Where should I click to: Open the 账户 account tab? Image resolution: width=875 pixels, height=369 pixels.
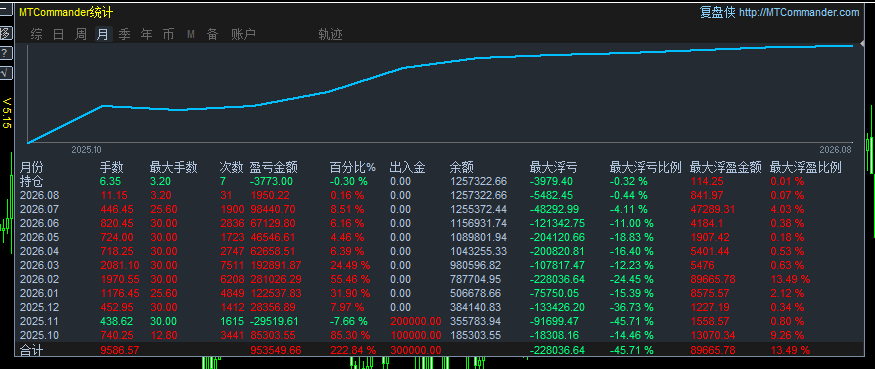pos(244,35)
